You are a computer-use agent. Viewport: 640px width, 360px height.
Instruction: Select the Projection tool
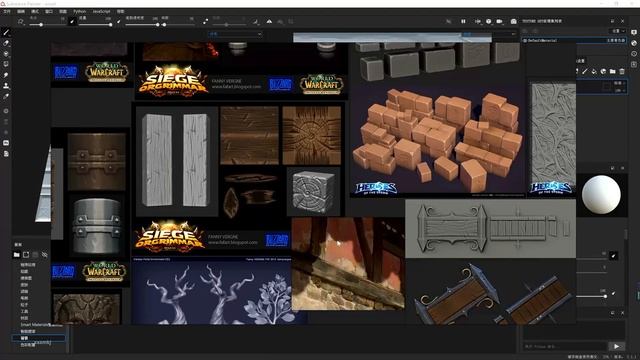[x=6, y=53]
